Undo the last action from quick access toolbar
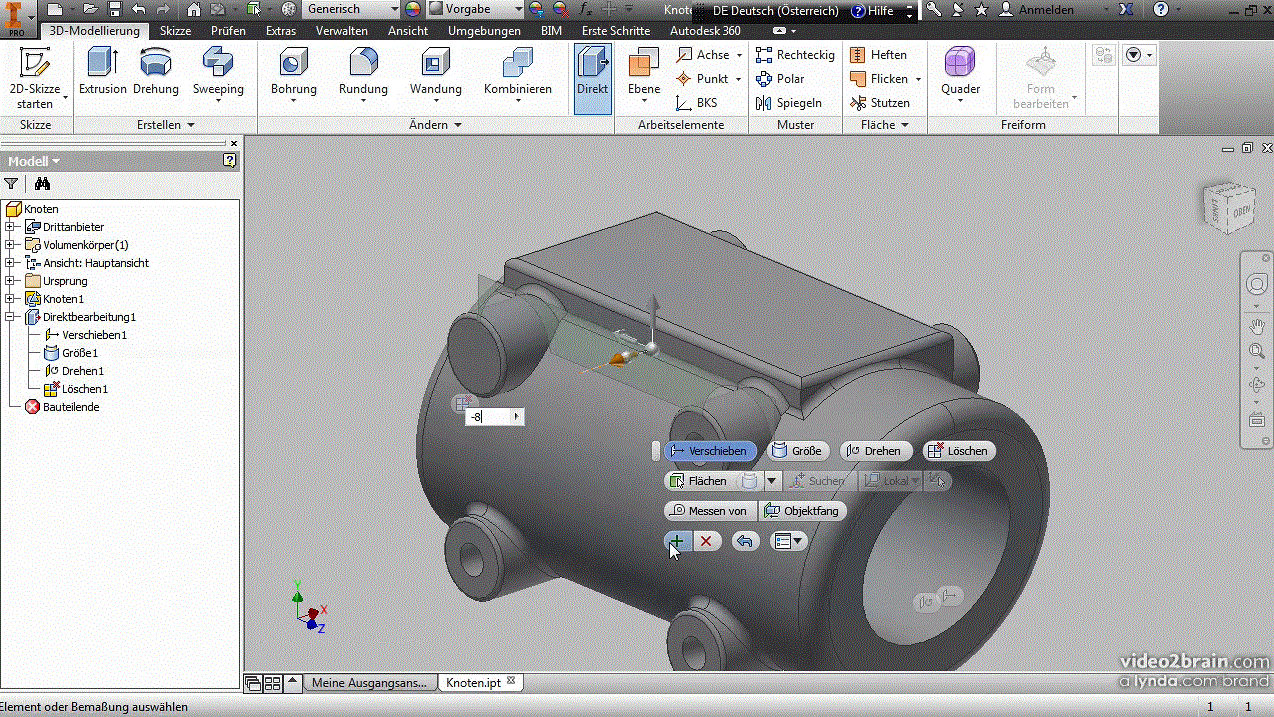 click(138, 9)
